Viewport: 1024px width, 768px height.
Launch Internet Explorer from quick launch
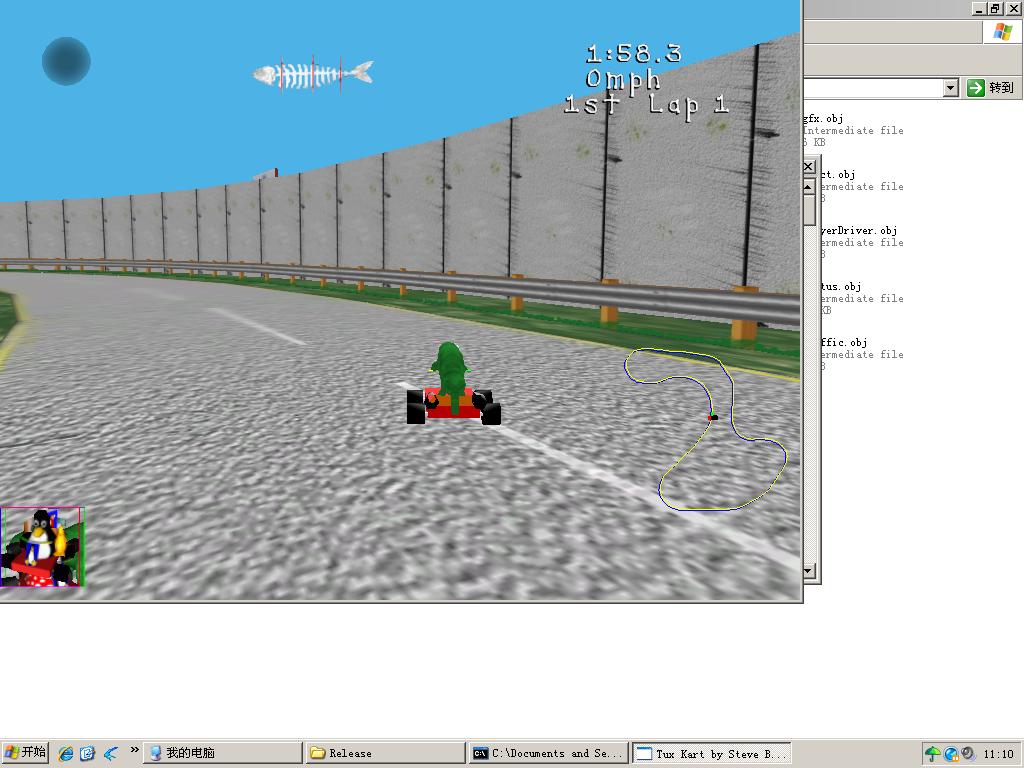65,753
